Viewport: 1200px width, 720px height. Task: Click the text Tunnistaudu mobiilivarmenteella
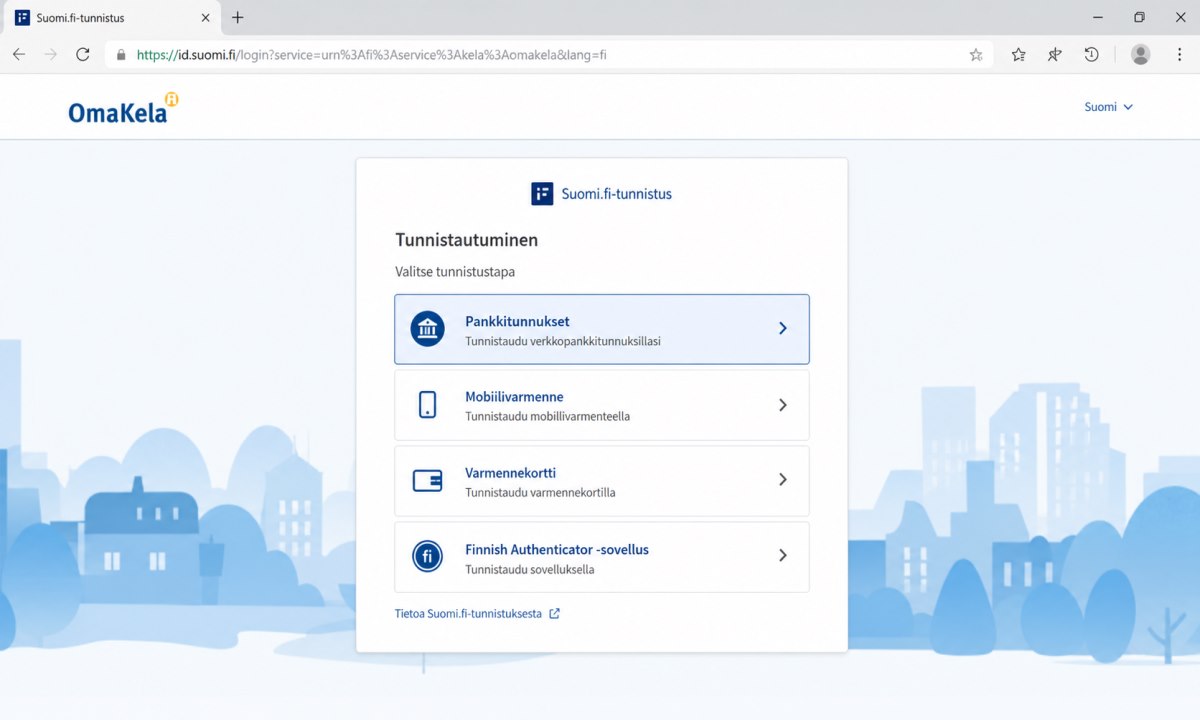tap(548, 417)
